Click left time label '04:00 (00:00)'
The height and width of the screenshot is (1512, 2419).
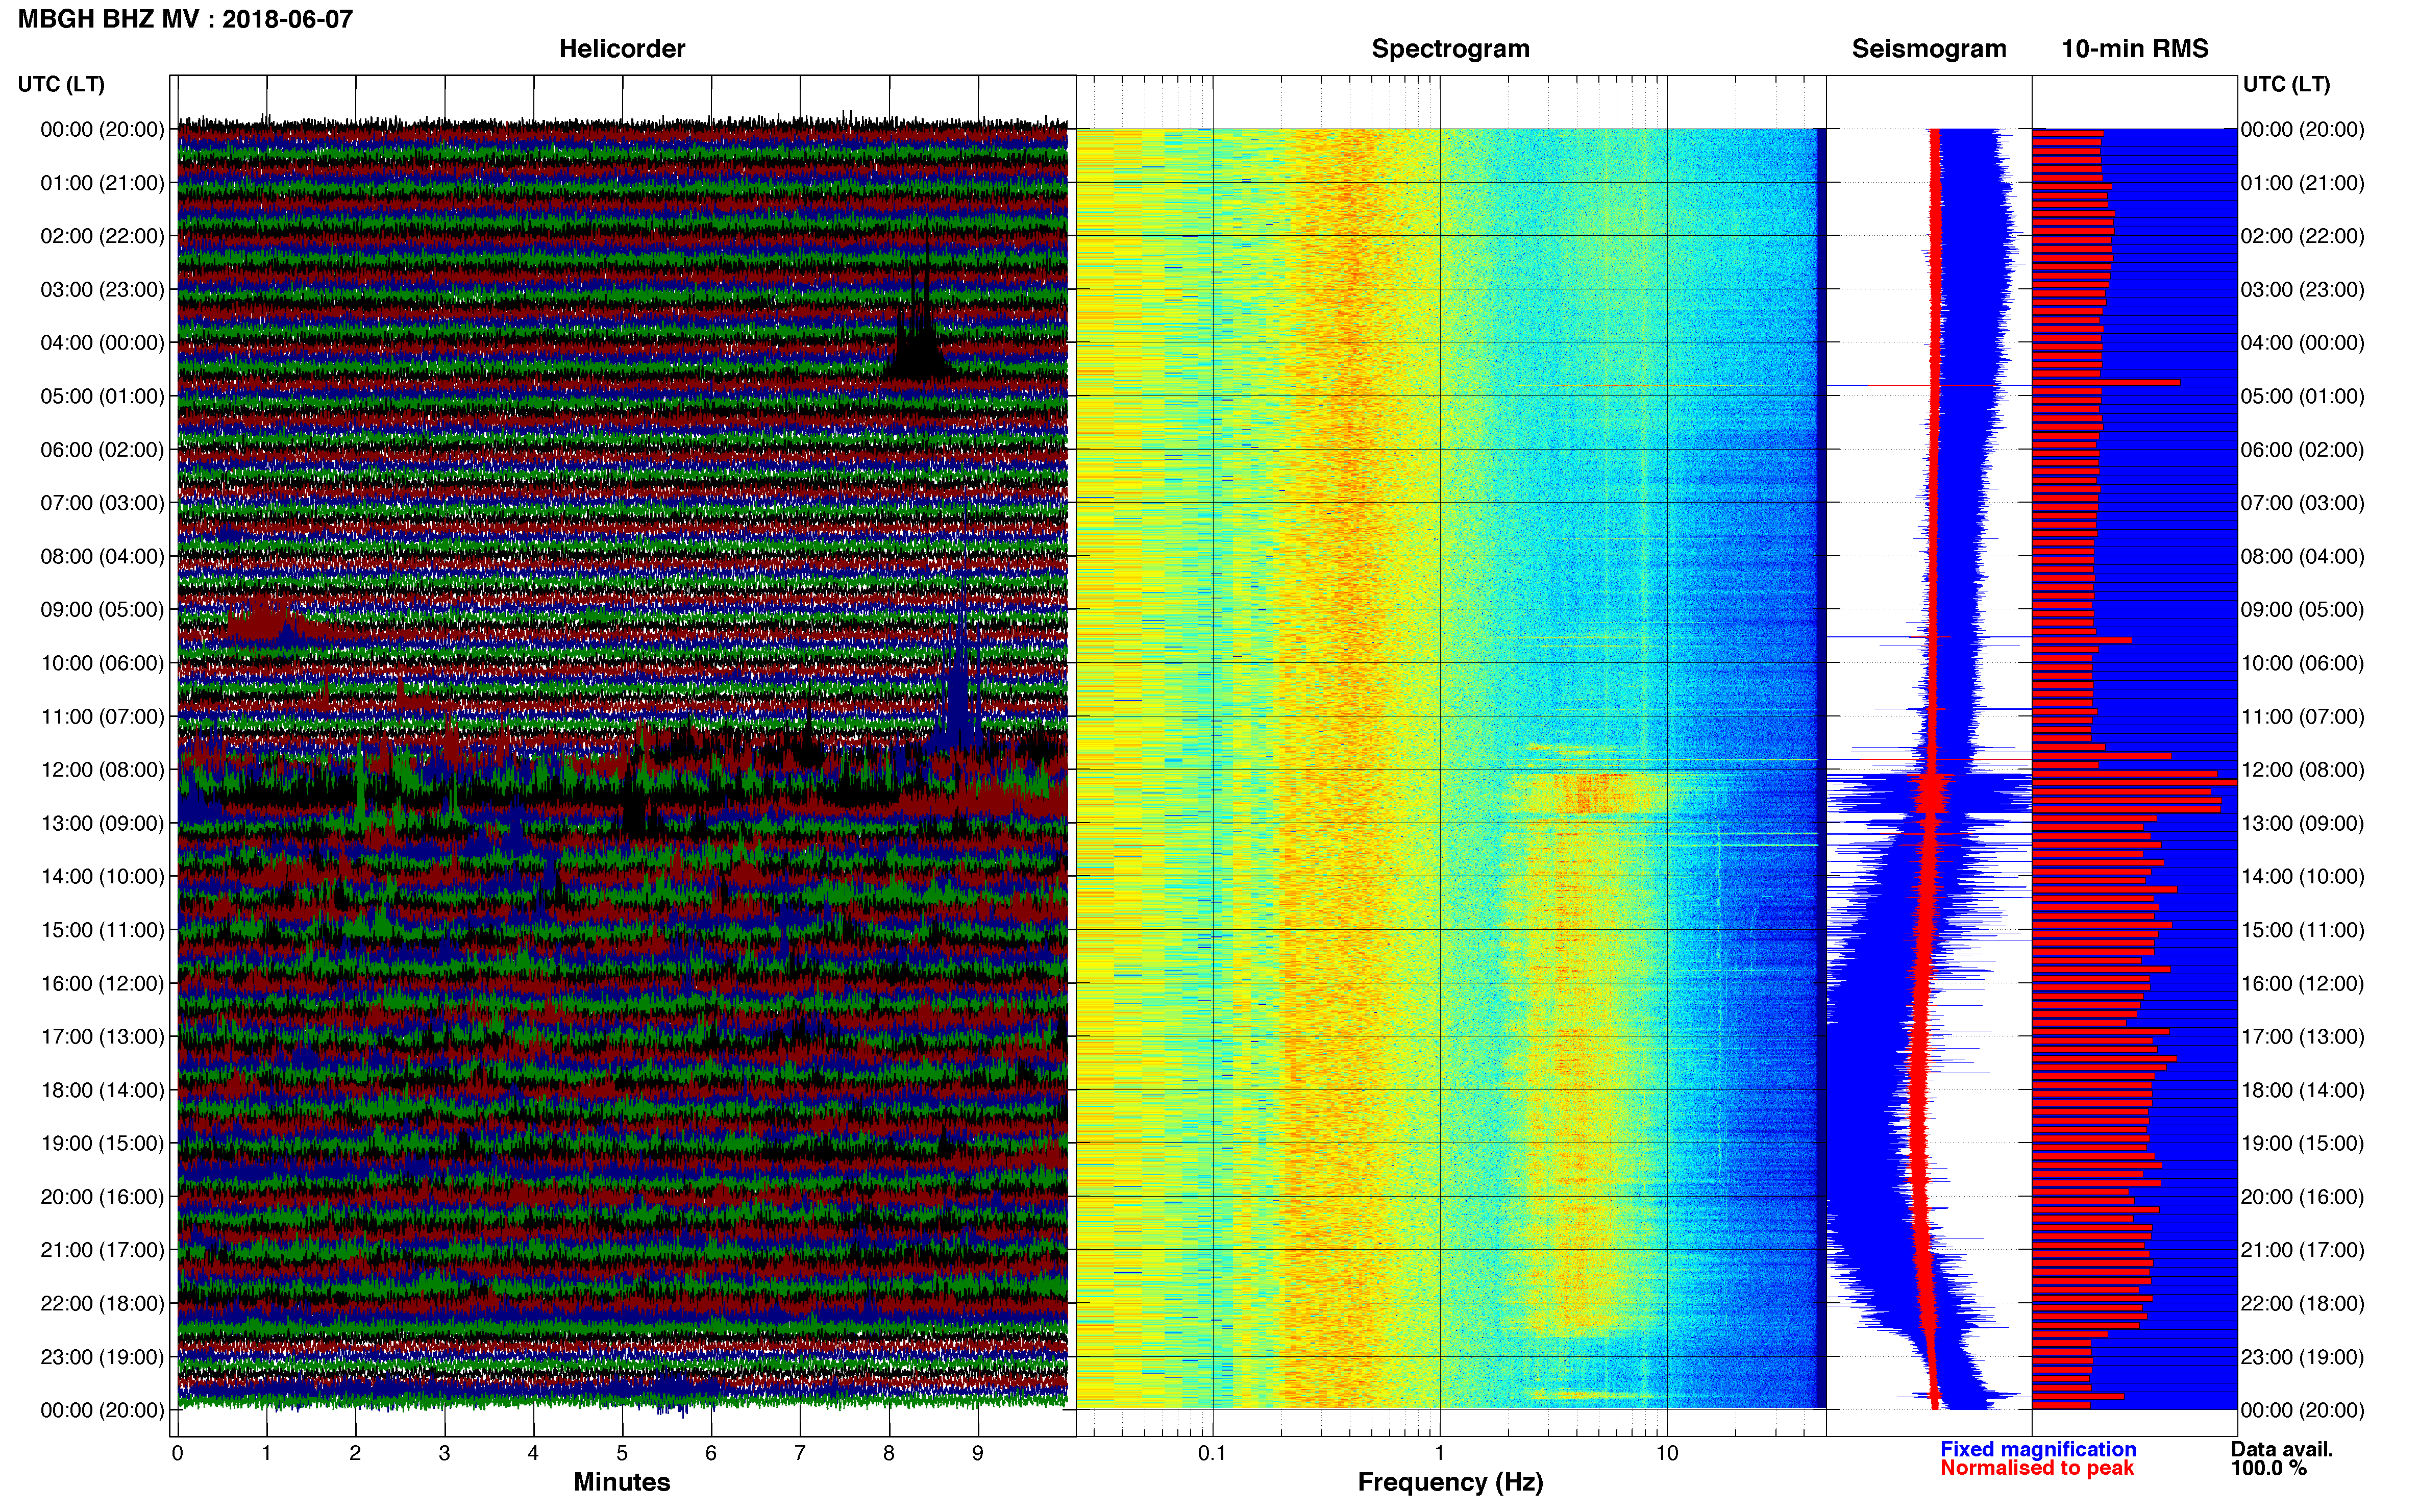(102, 343)
